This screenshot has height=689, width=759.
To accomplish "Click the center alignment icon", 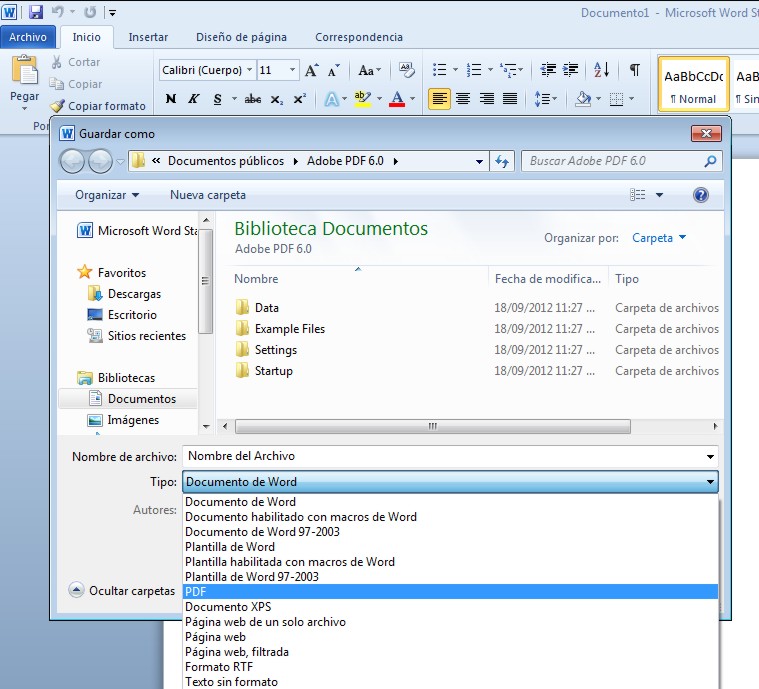I will pyautogui.click(x=463, y=99).
